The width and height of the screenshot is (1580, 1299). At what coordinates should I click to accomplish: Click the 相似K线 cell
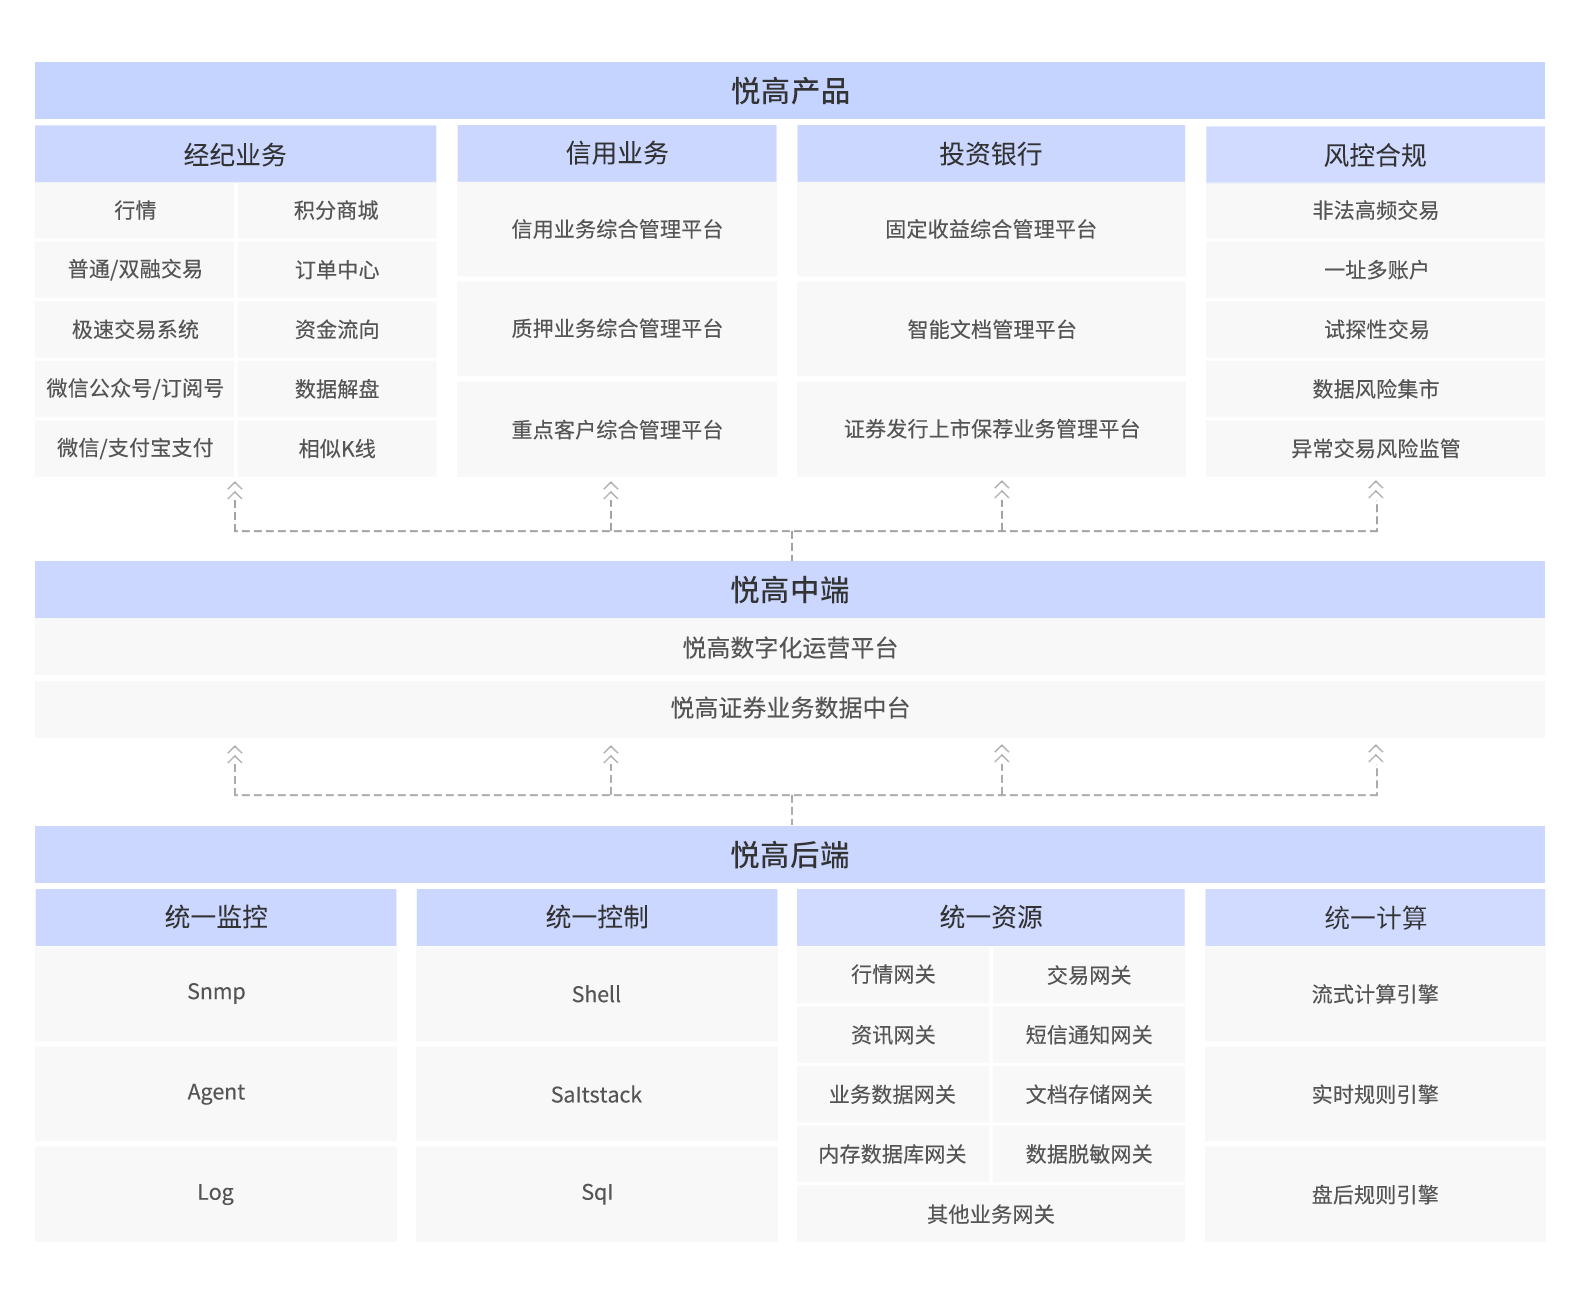coord(337,448)
